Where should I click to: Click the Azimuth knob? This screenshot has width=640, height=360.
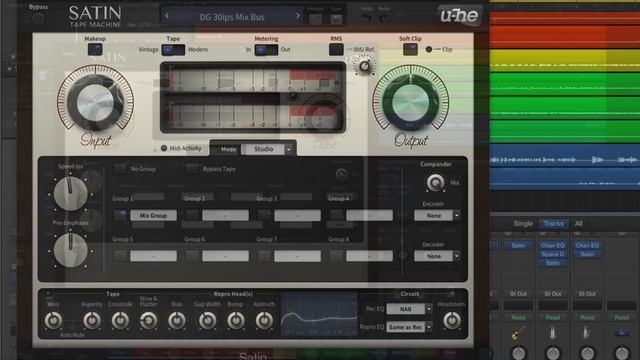(x=264, y=320)
